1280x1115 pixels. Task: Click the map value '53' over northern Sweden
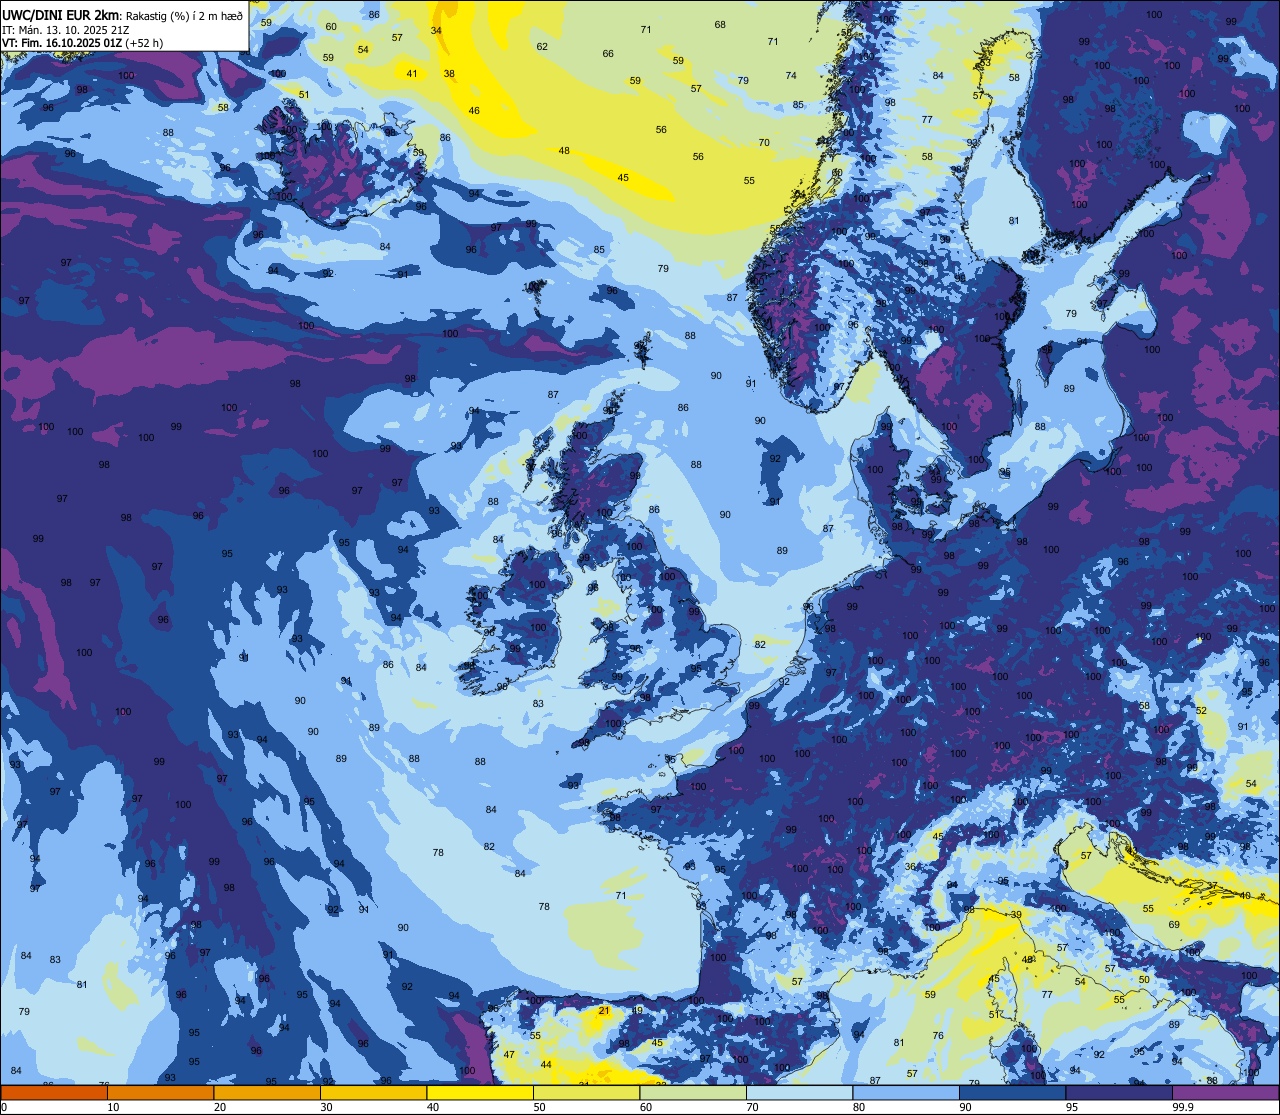[x=985, y=63]
